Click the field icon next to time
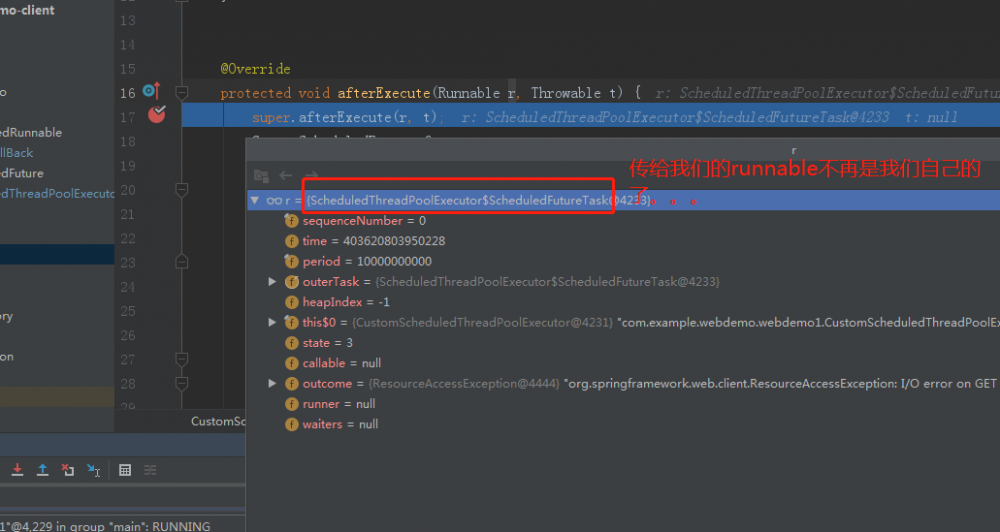Image resolution: width=1000 pixels, height=532 pixels. (x=291, y=241)
